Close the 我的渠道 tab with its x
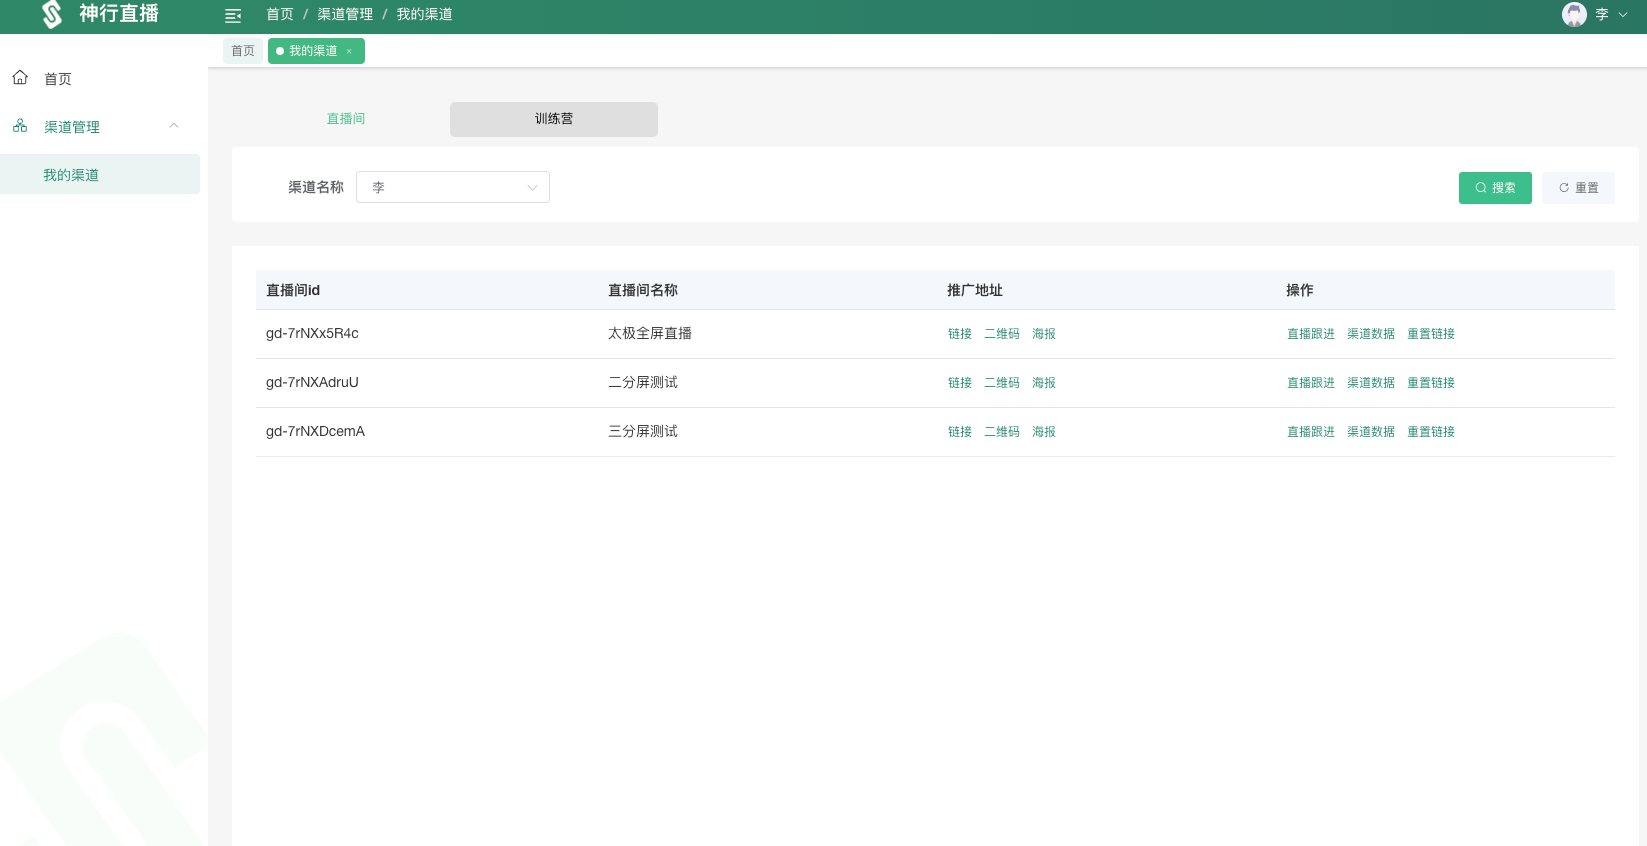The width and height of the screenshot is (1647, 846). click(x=349, y=51)
